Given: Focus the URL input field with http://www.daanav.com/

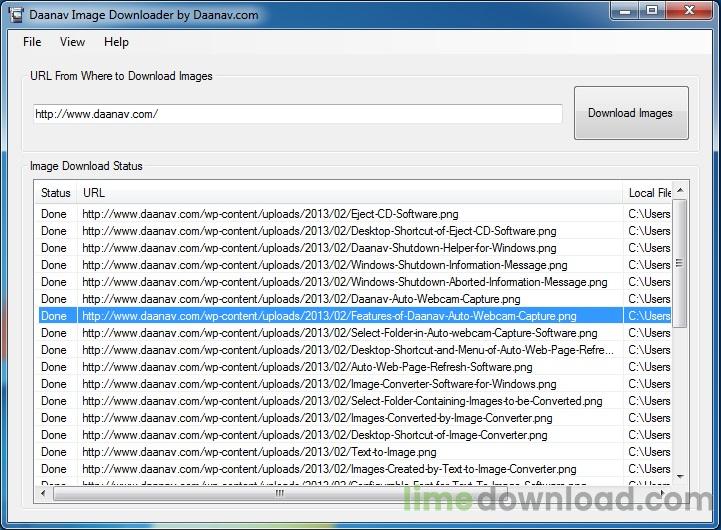Looking at the screenshot, I should tap(298, 114).
